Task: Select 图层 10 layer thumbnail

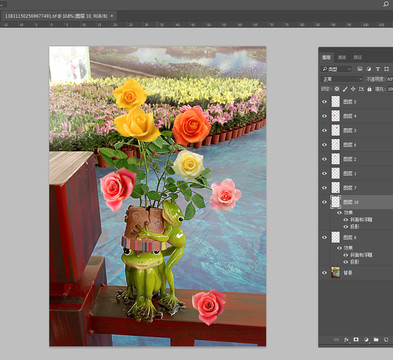Action: click(336, 202)
